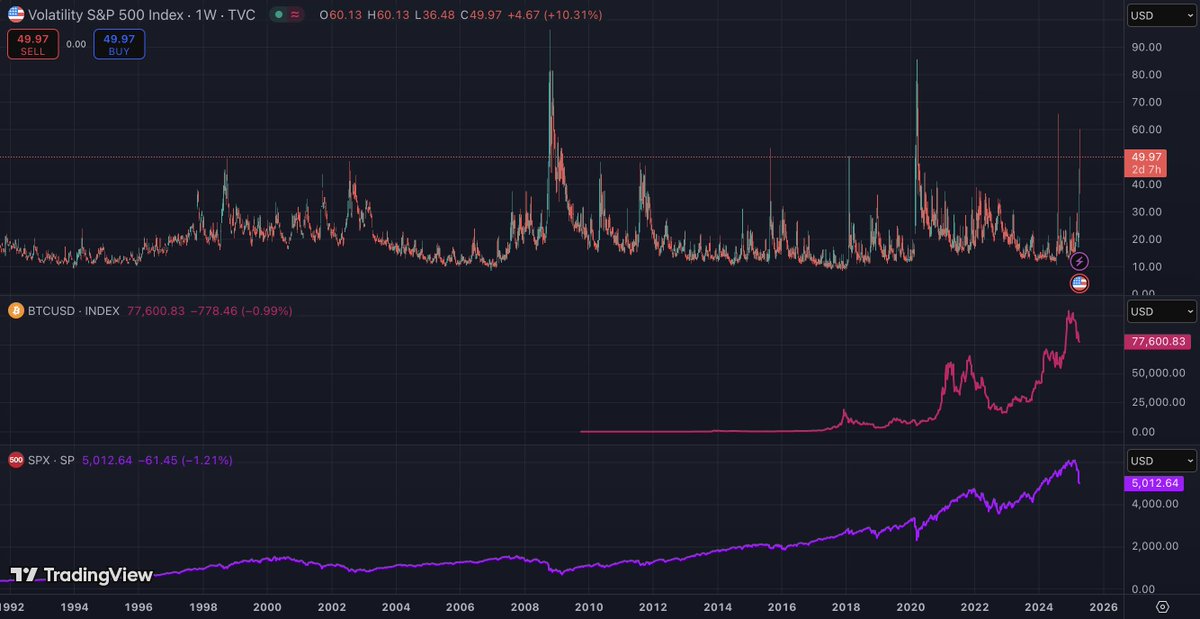Click the TradingView logo

point(82,575)
